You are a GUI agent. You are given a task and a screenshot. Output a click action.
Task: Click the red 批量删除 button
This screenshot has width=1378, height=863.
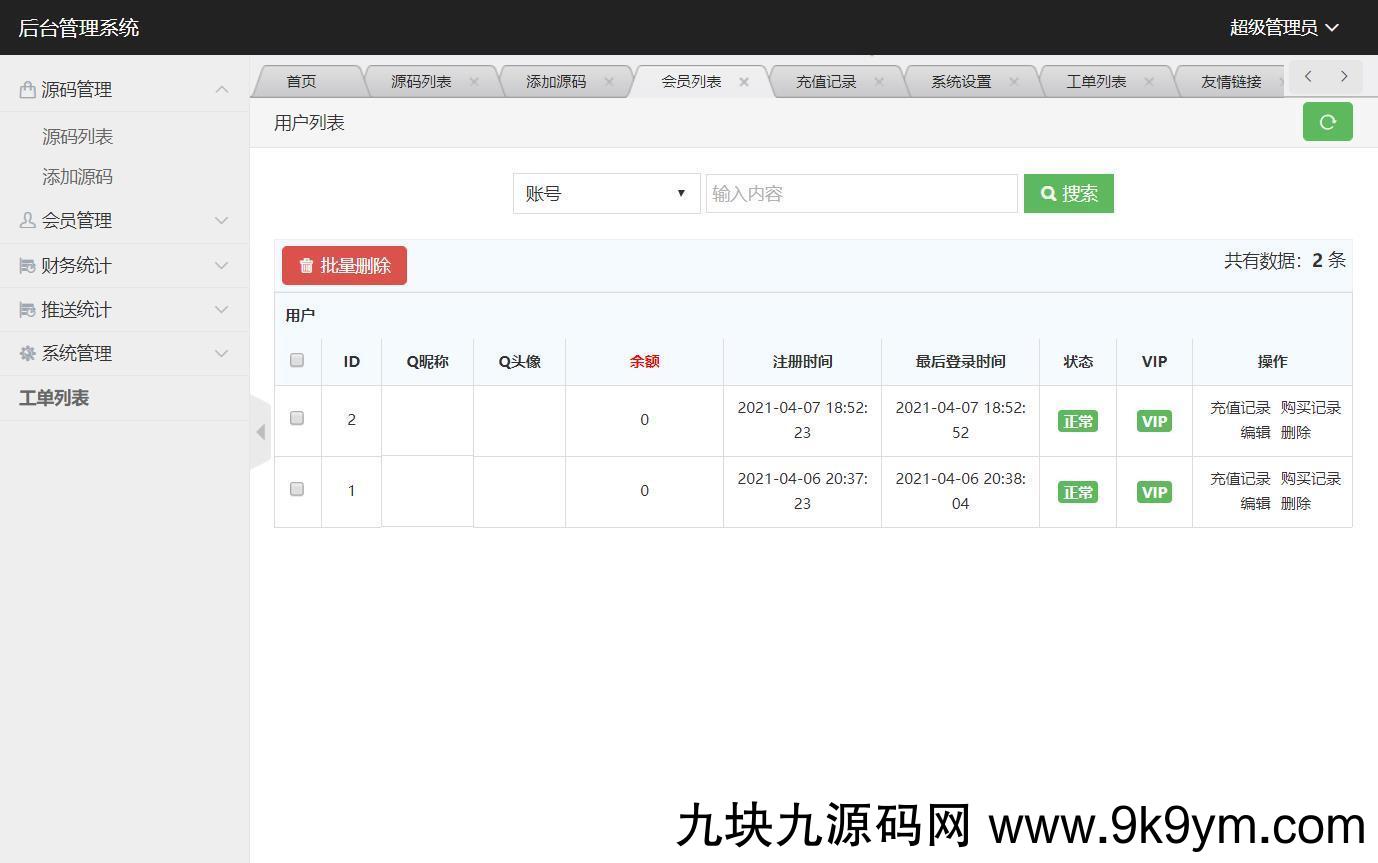coord(344,266)
